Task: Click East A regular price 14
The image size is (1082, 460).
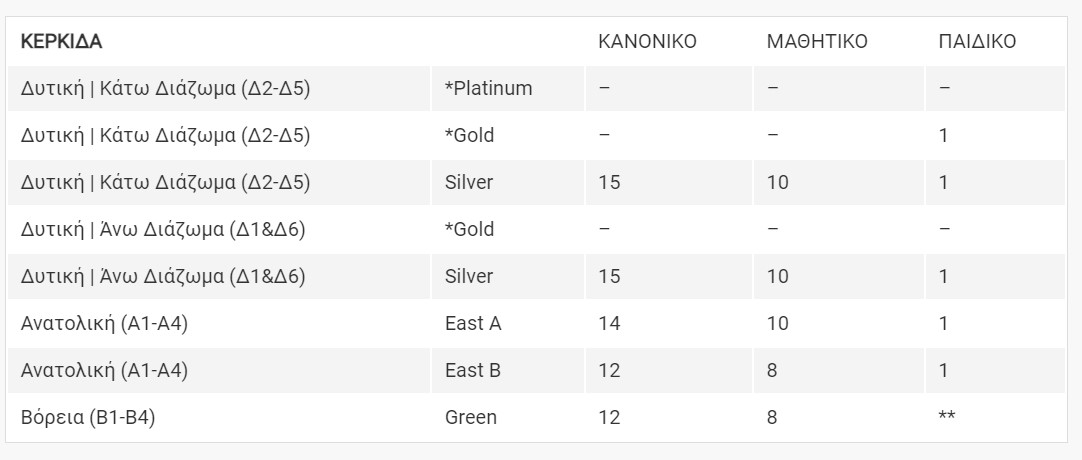Action: point(609,323)
